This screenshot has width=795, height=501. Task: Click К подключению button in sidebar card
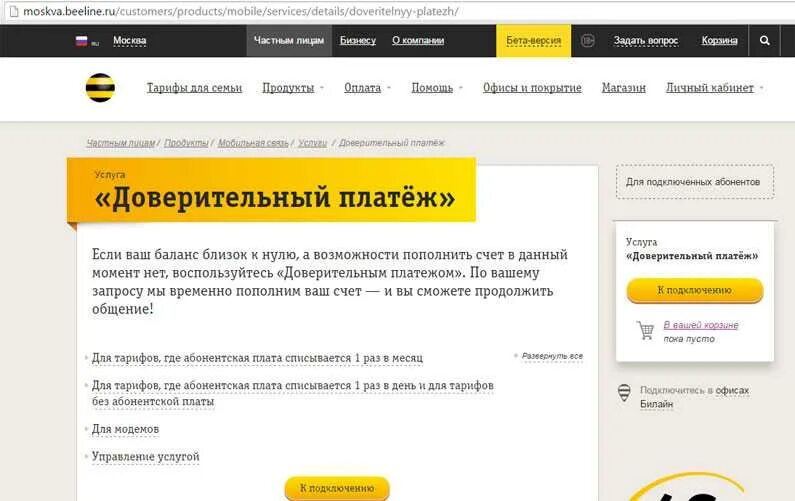(695, 290)
